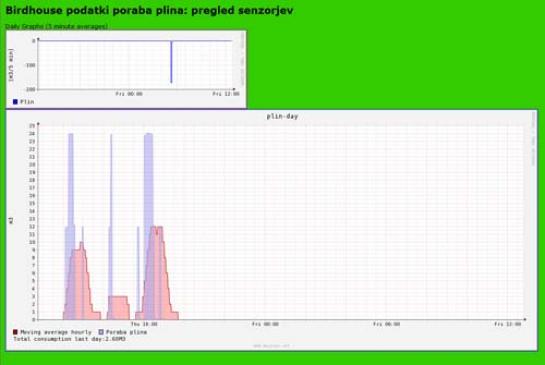The width and height of the screenshot is (545, 365).
Task: Select the plin-day graph title
Action: (x=282, y=116)
